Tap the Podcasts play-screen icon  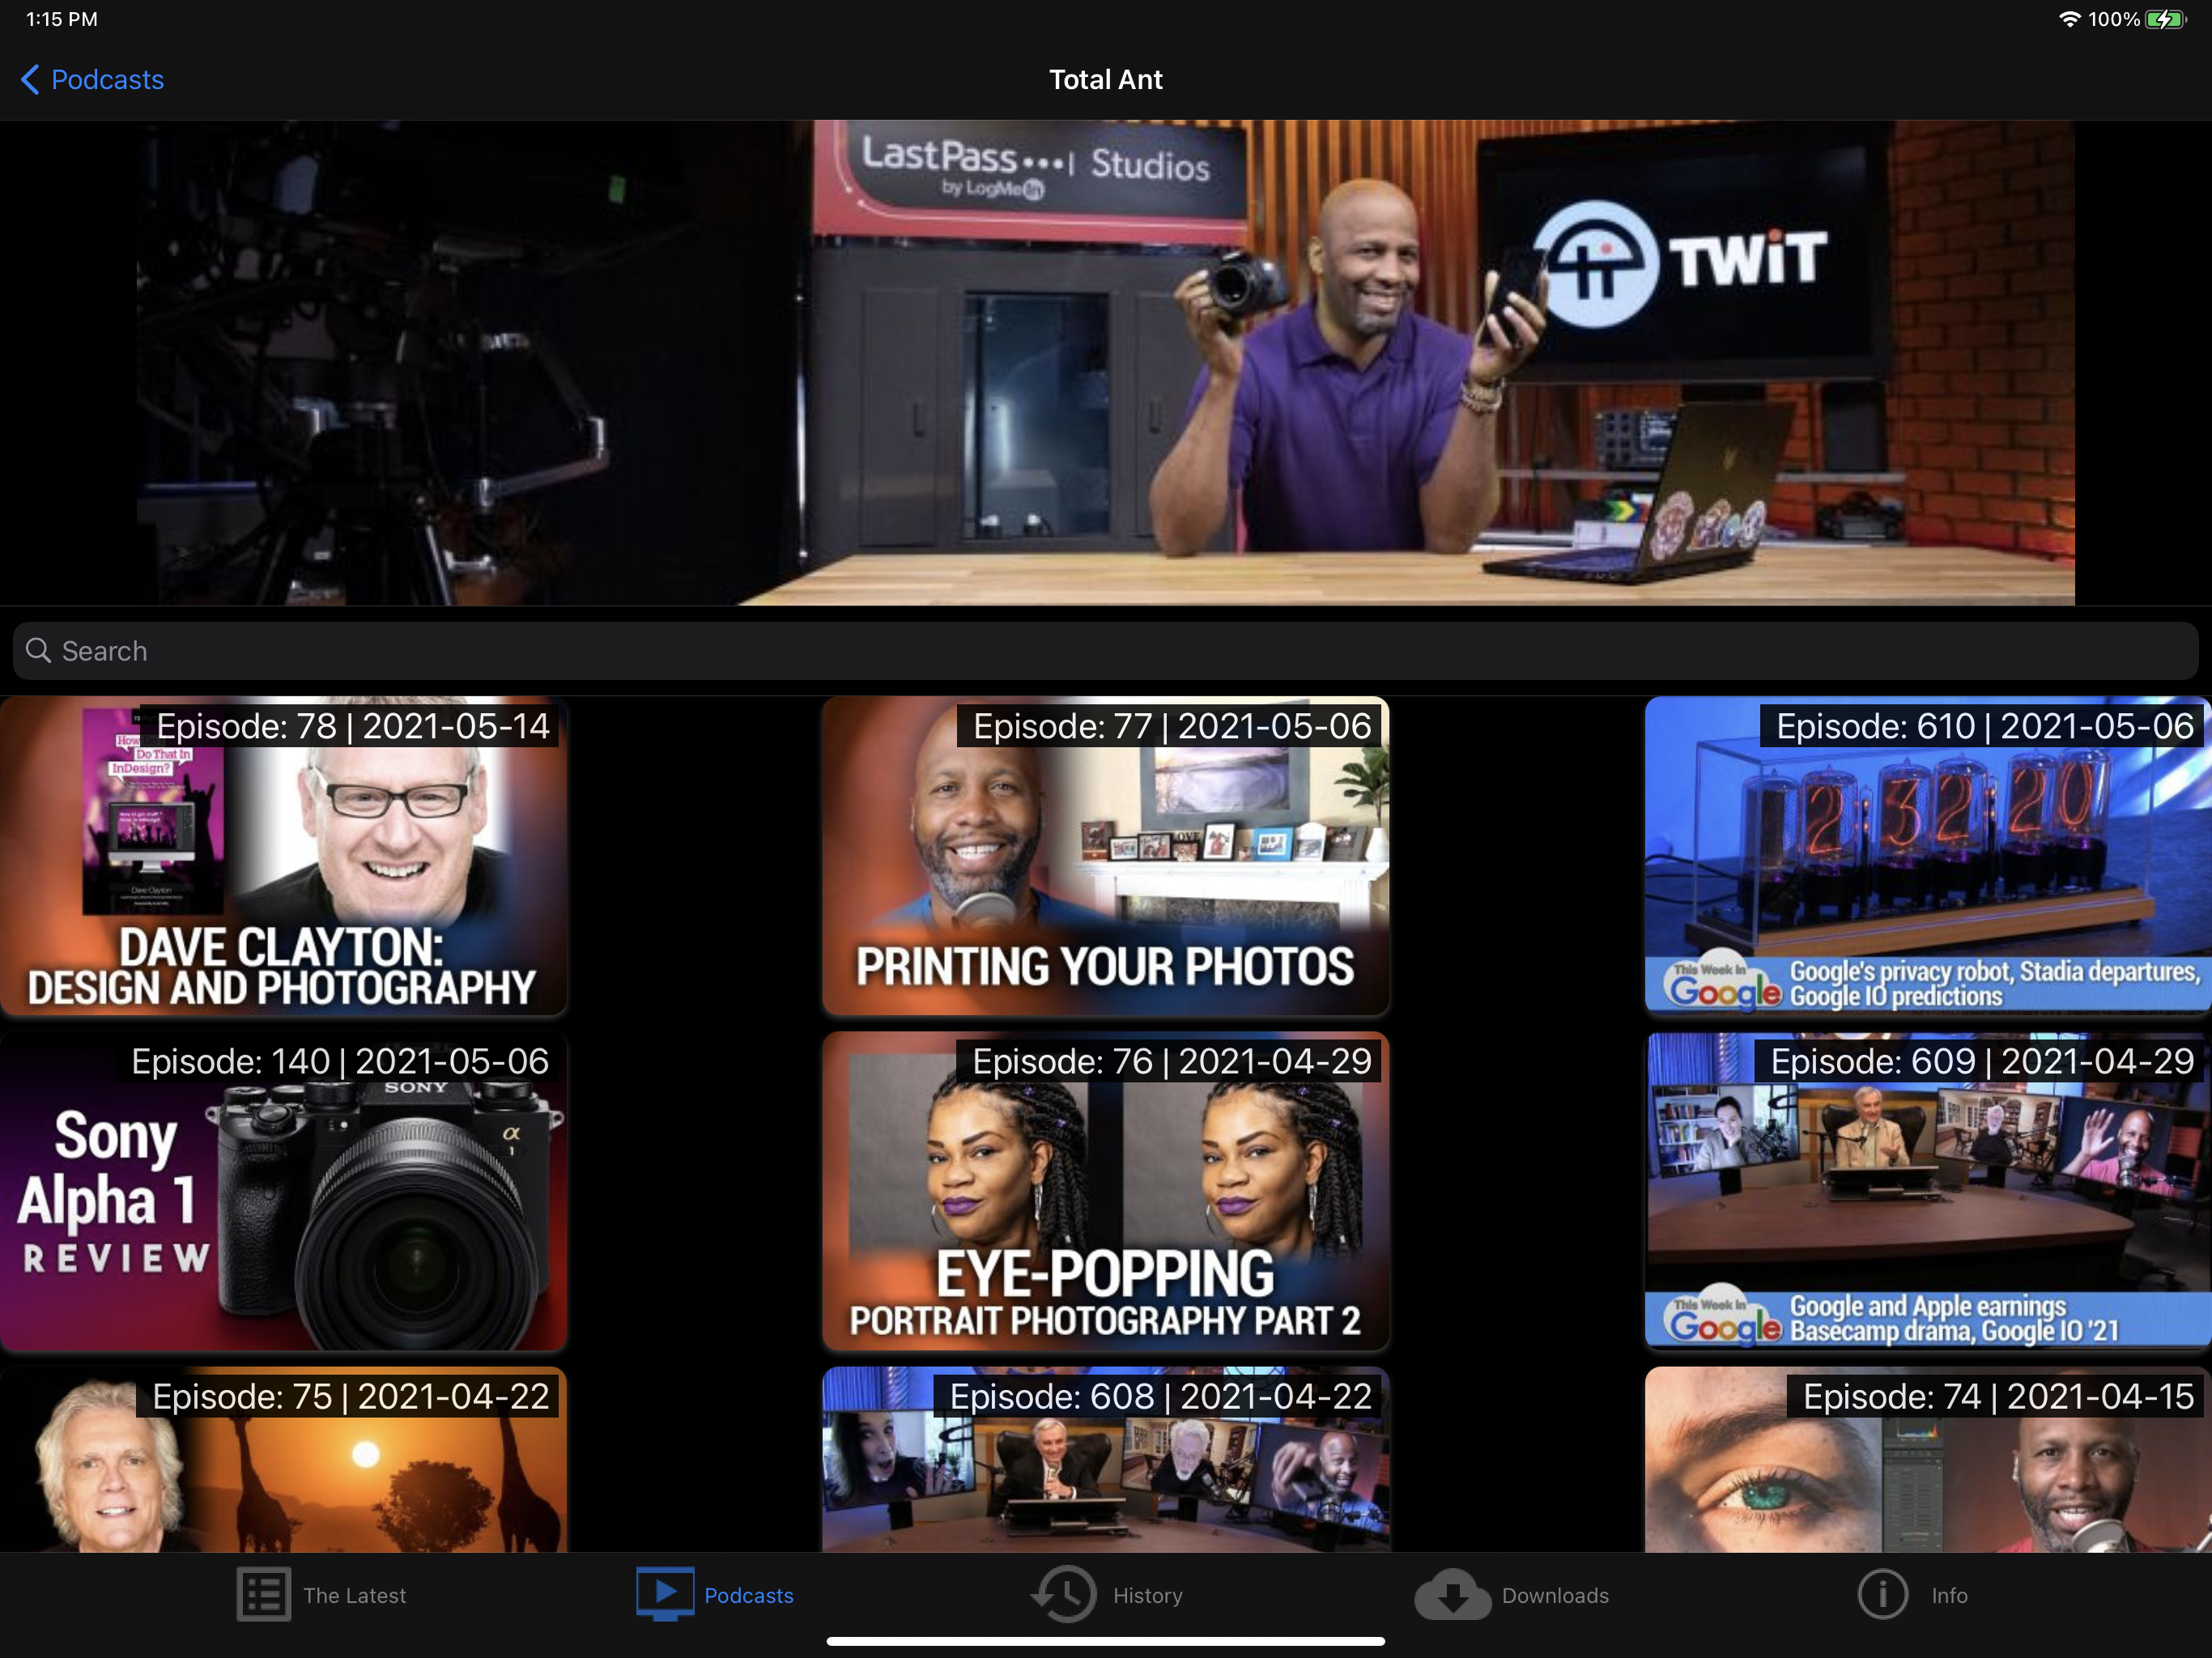(x=665, y=1594)
